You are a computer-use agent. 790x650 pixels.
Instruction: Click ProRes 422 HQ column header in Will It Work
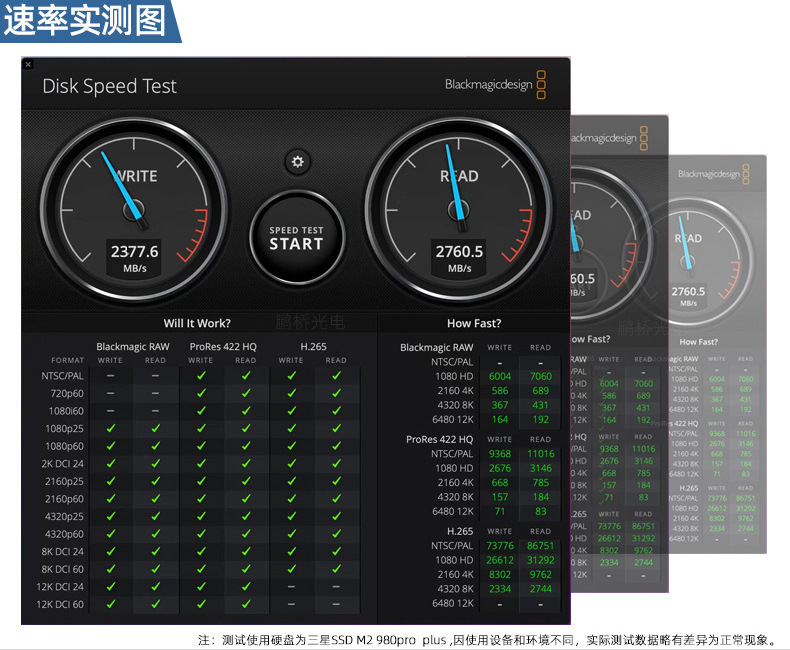pyautogui.click(x=223, y=347)
